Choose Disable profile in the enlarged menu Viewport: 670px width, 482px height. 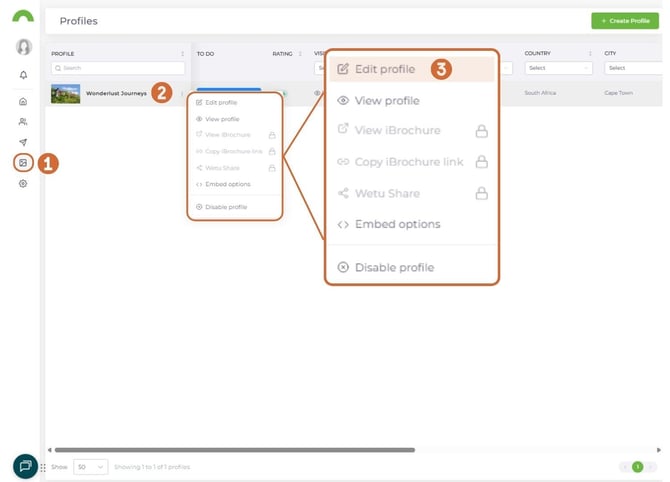pyautogui.click(x=394, y=267)
